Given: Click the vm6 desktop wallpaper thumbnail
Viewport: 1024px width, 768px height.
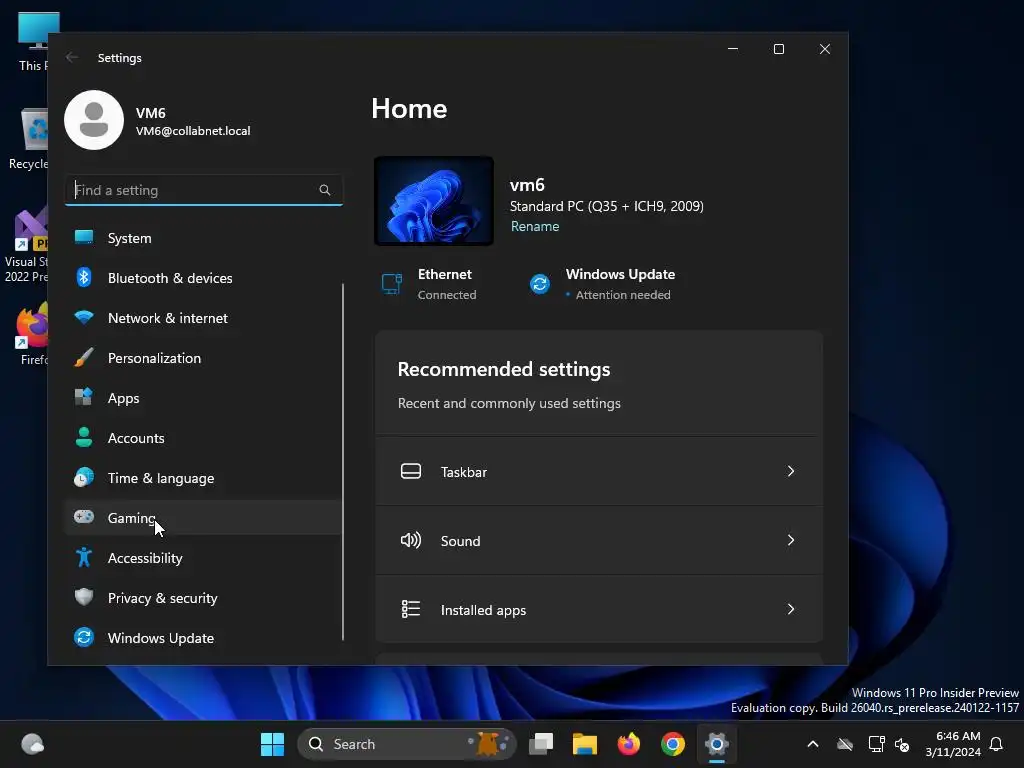Looking at the screenshot, I should 434,201.
